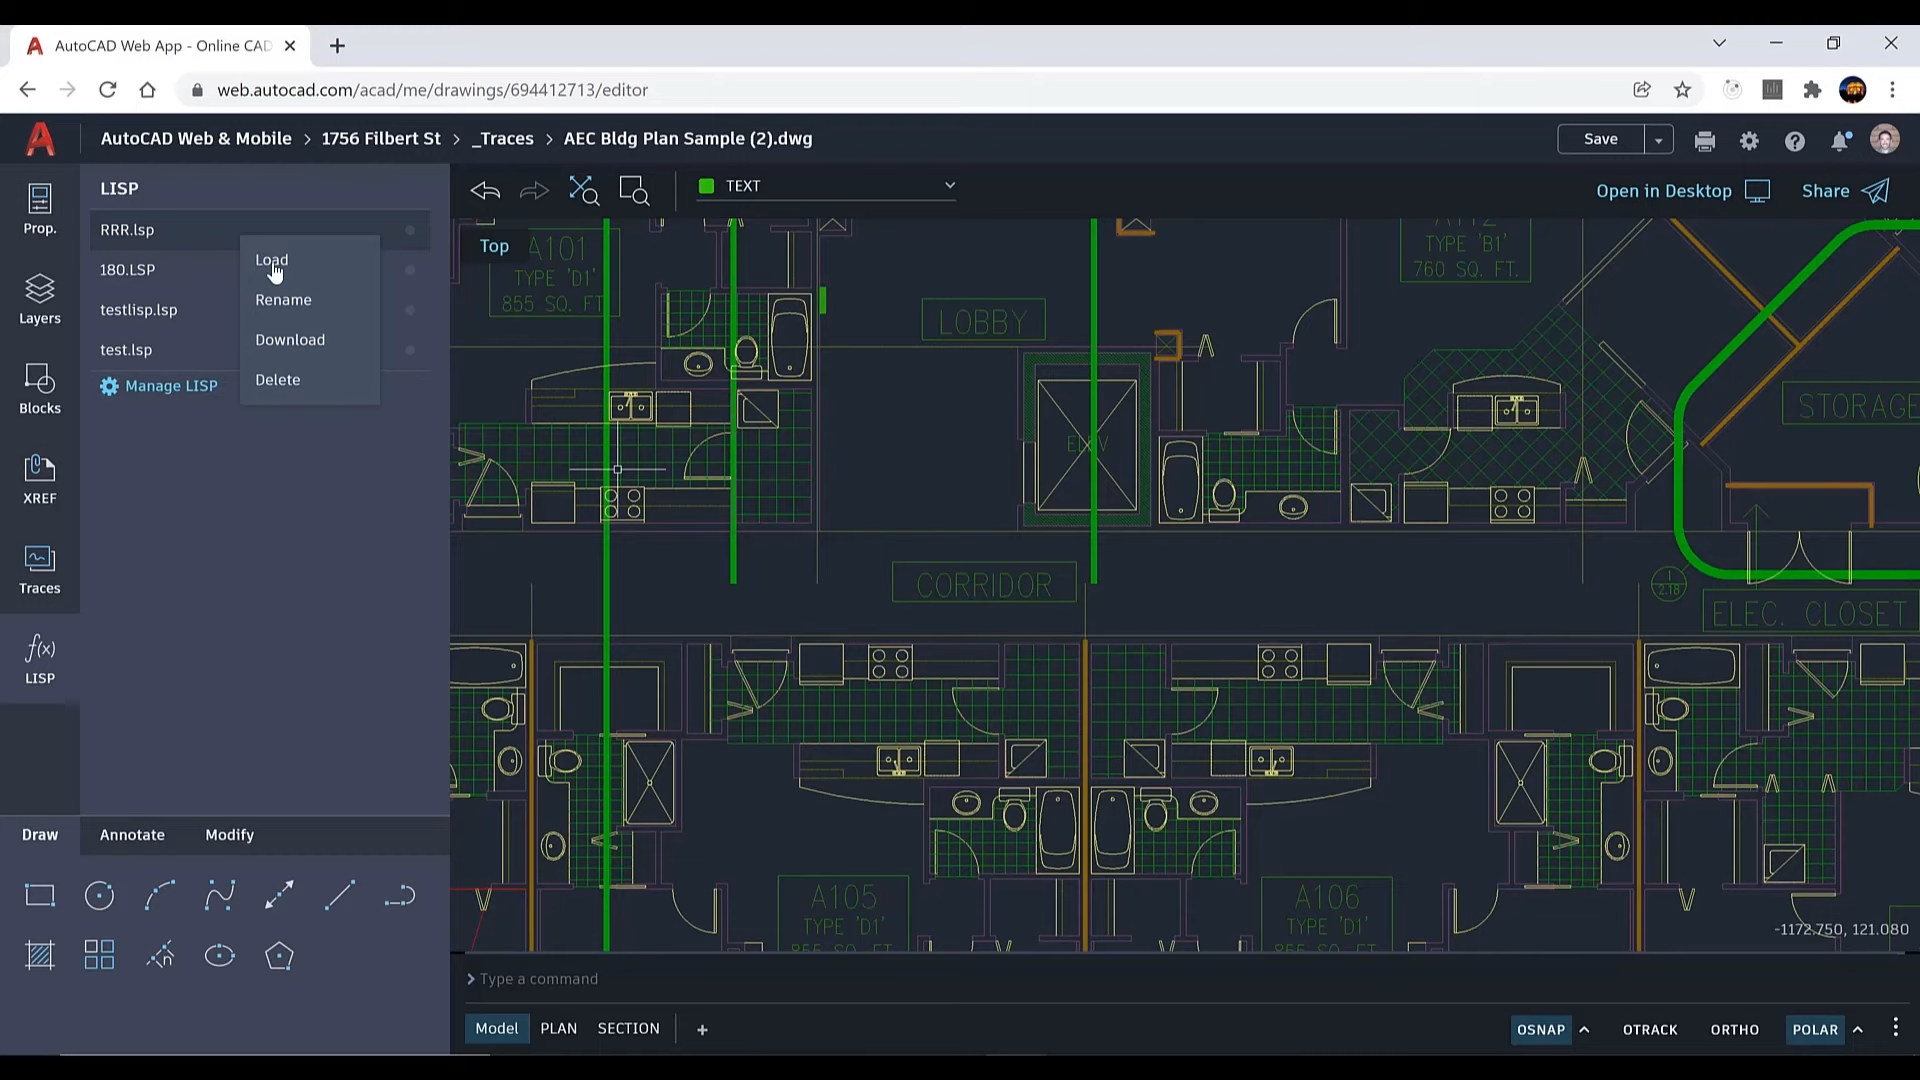The image size is (1920, 1080).
Task: Click the LISP panel icon in sidebar
Action: (40, 657)
